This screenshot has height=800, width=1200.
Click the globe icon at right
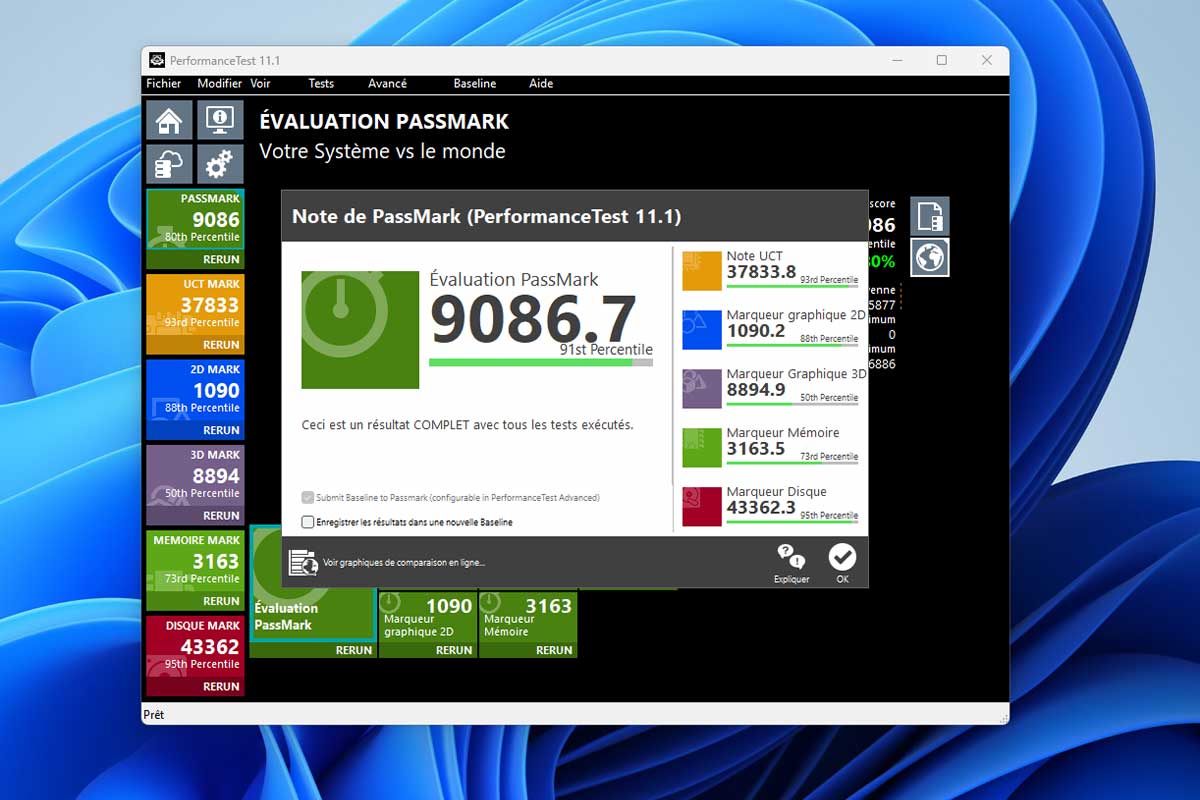[x=929, y=258]
